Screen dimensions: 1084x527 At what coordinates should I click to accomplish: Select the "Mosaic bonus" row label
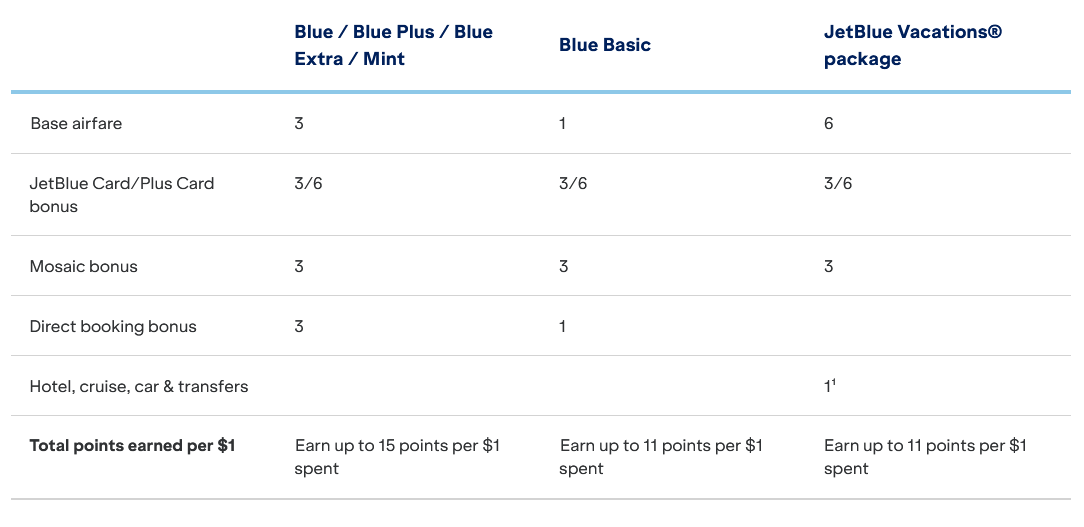click(x=84, y=267)
